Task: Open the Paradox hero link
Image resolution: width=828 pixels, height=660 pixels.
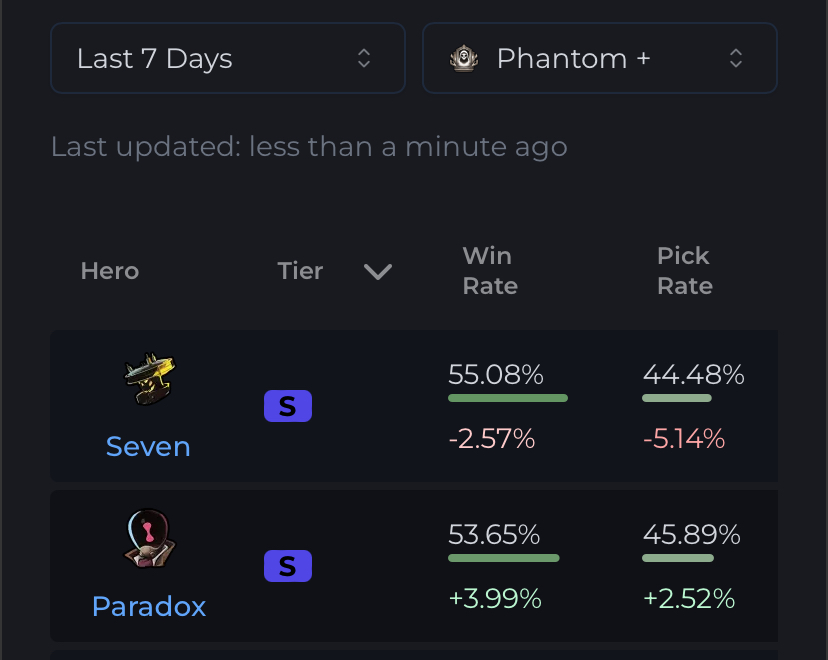Action: click(149, 606)
